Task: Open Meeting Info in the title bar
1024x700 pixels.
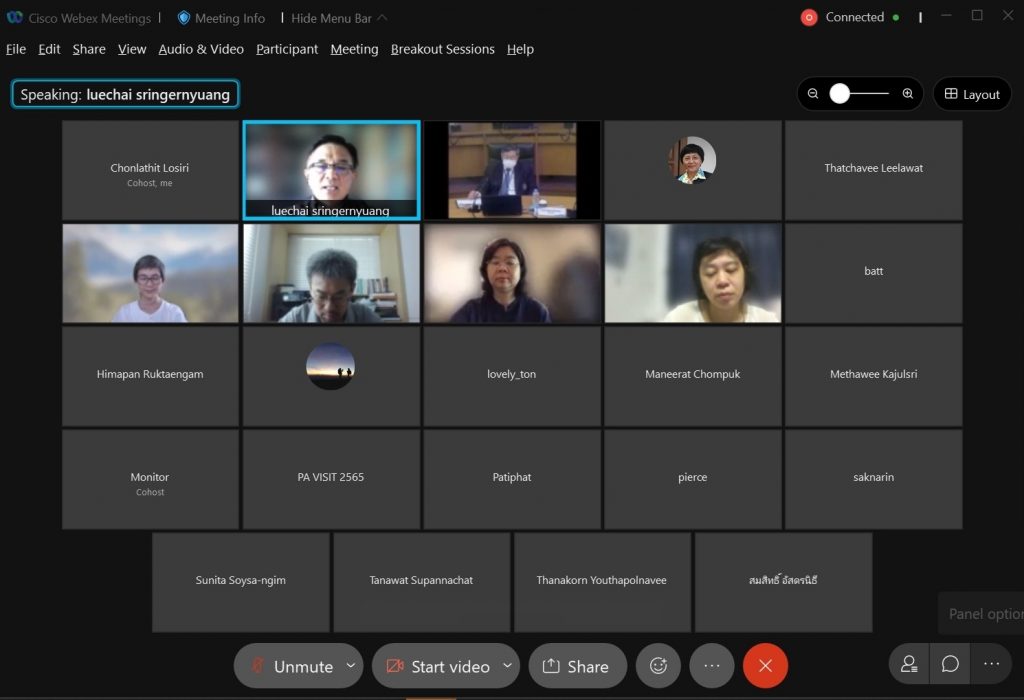Action: tap(221, 18)
